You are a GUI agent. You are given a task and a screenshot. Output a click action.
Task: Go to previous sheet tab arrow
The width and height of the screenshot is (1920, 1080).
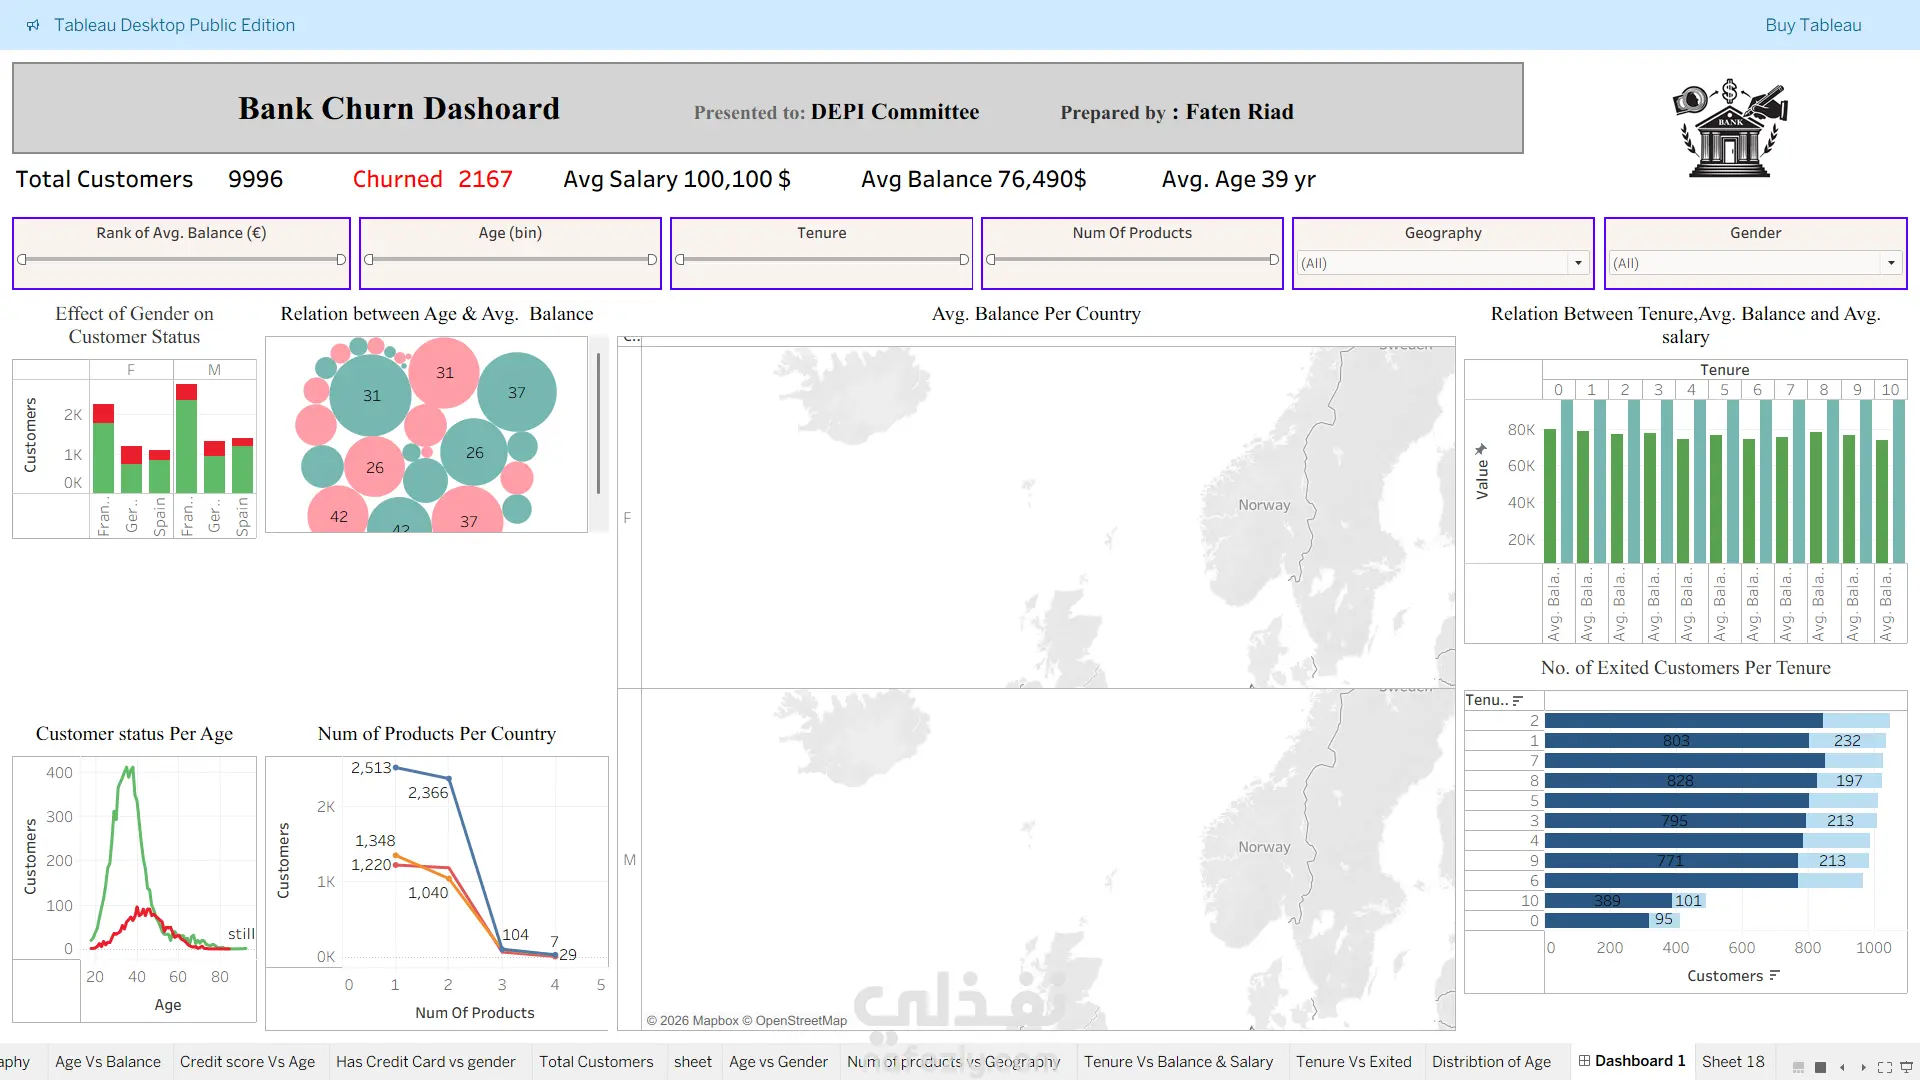pos(1842,1067)
